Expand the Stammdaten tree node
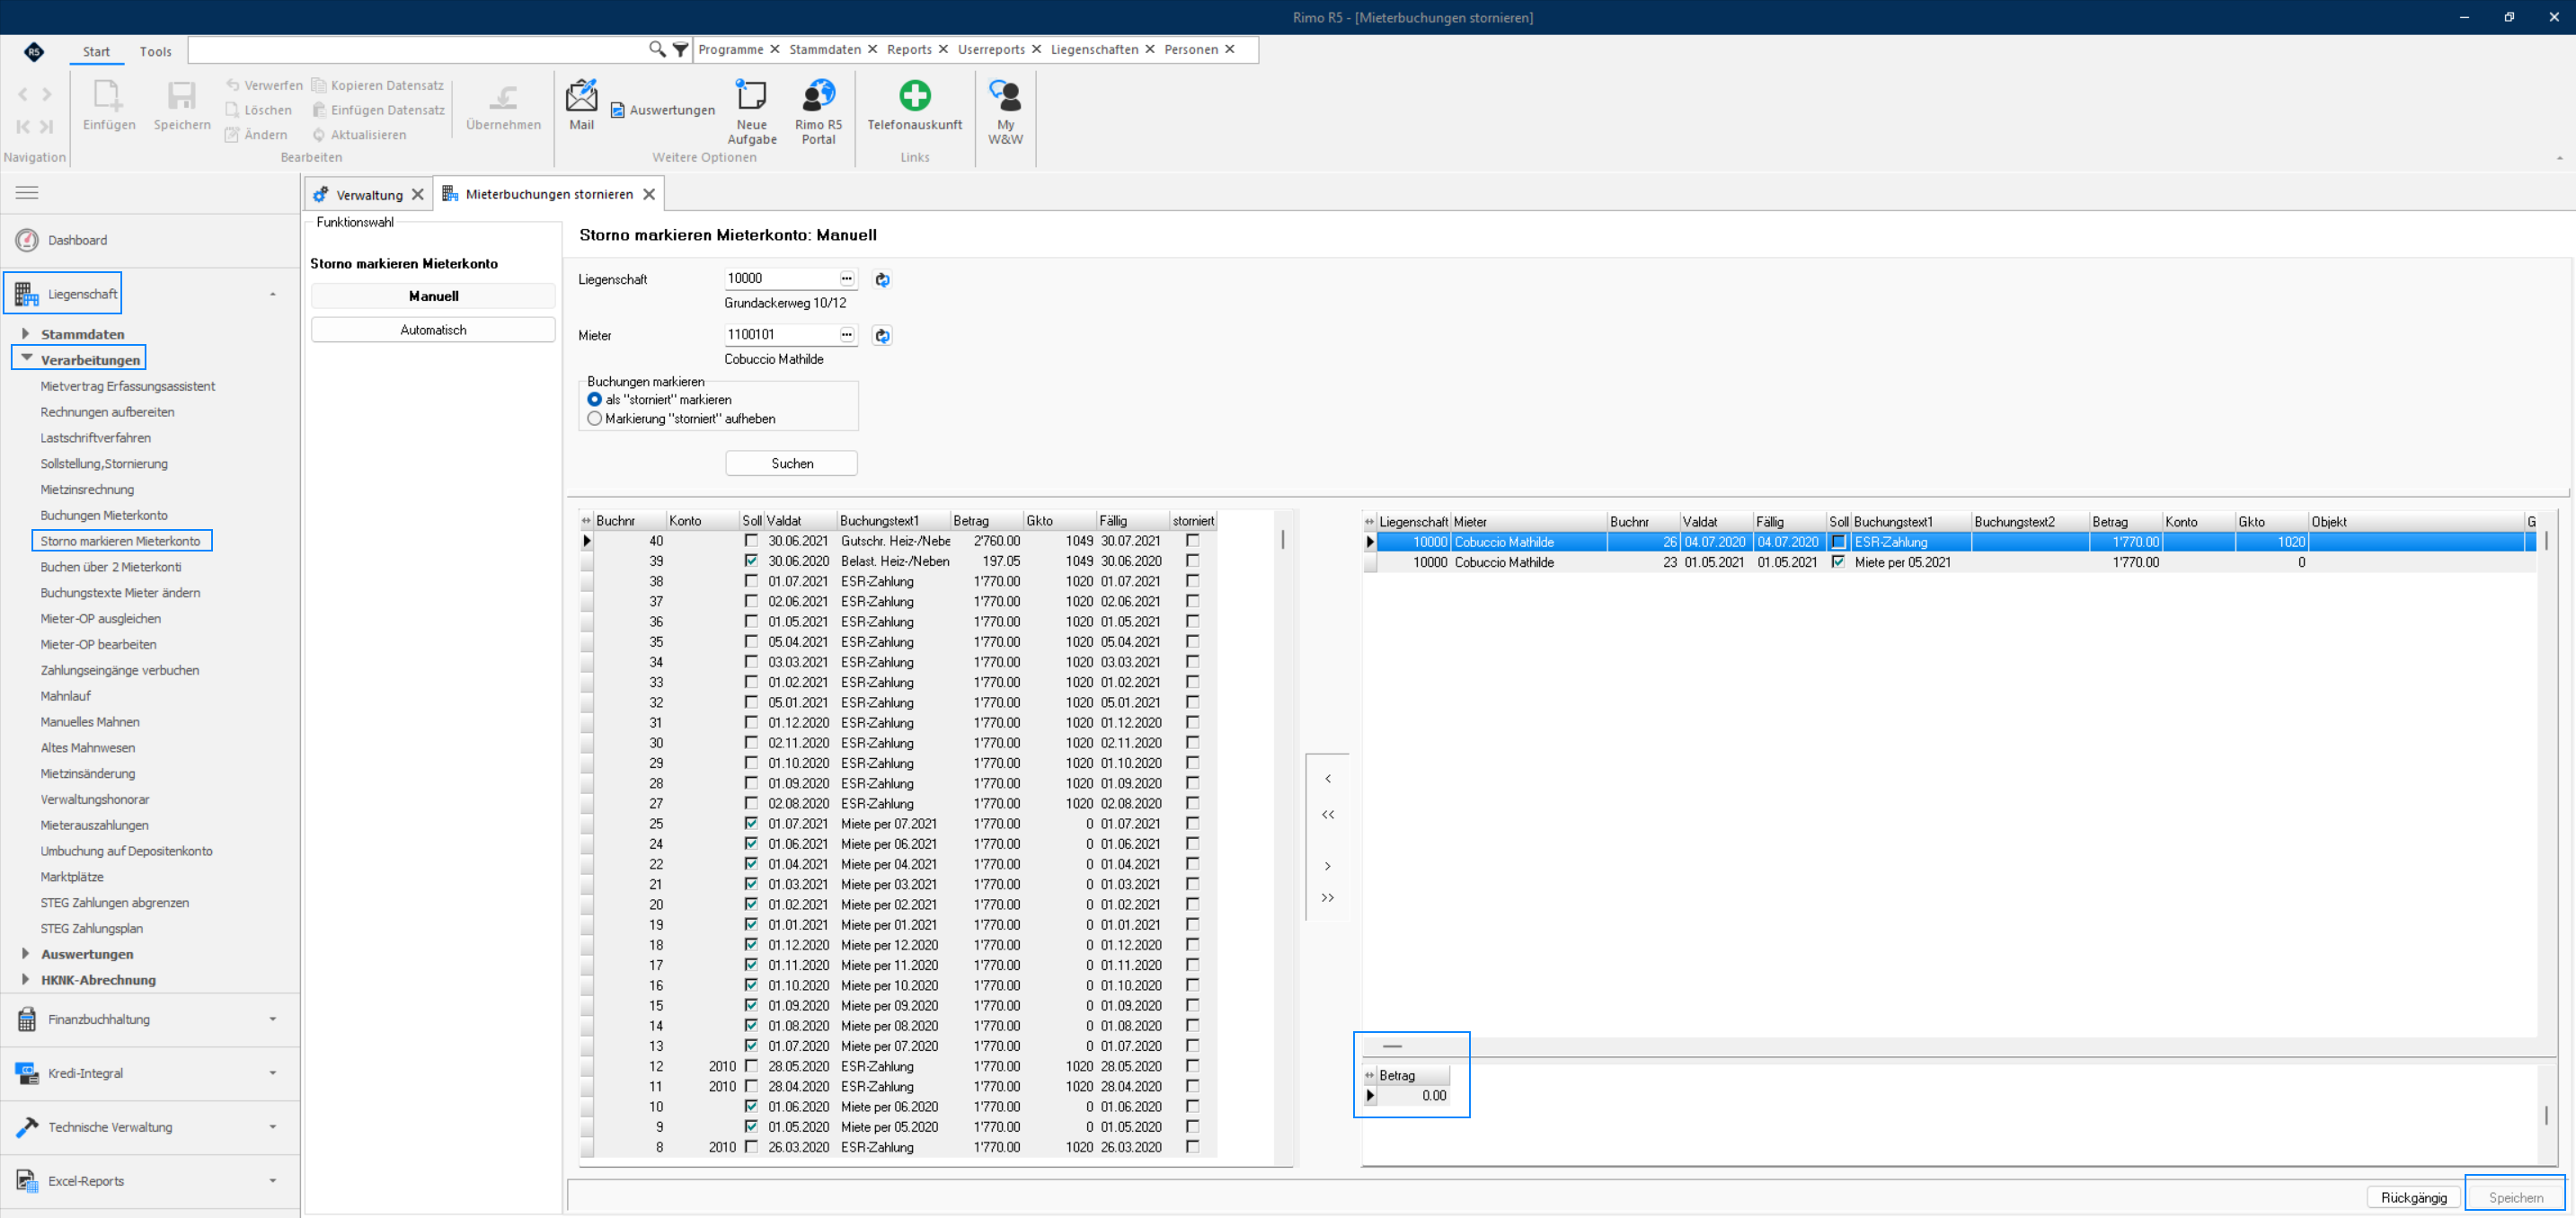Screen dimensions: 2576x1218 pos(25,333)
